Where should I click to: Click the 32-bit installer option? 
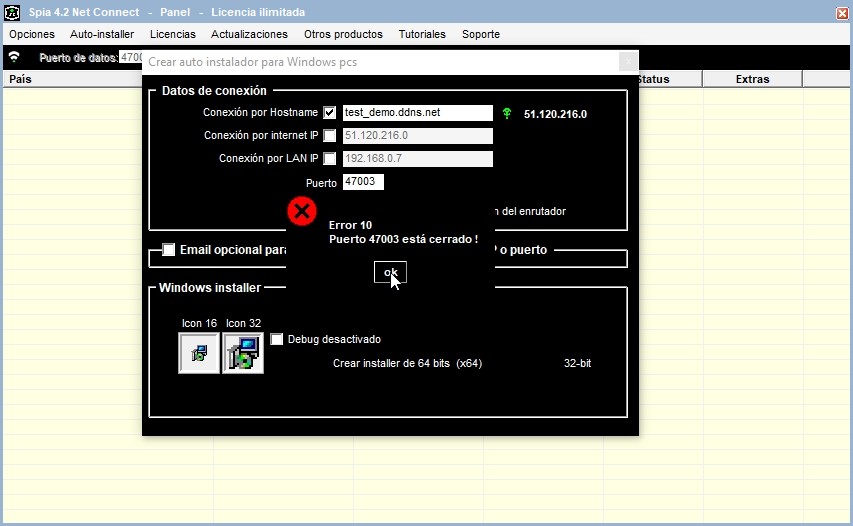(x=577, y=363)
